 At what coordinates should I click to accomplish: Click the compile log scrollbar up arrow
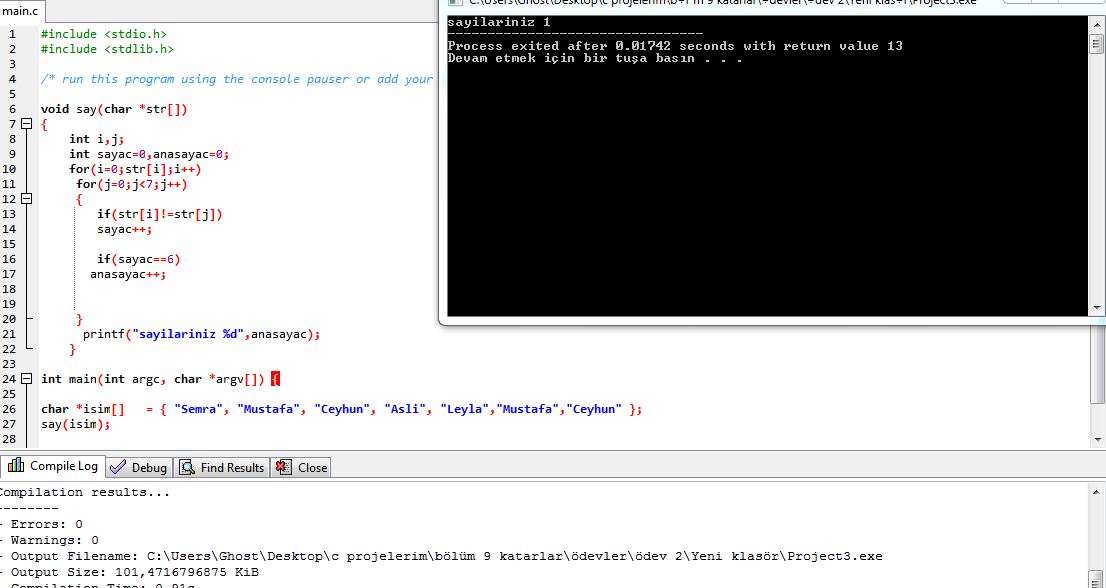coord(1098,491)
